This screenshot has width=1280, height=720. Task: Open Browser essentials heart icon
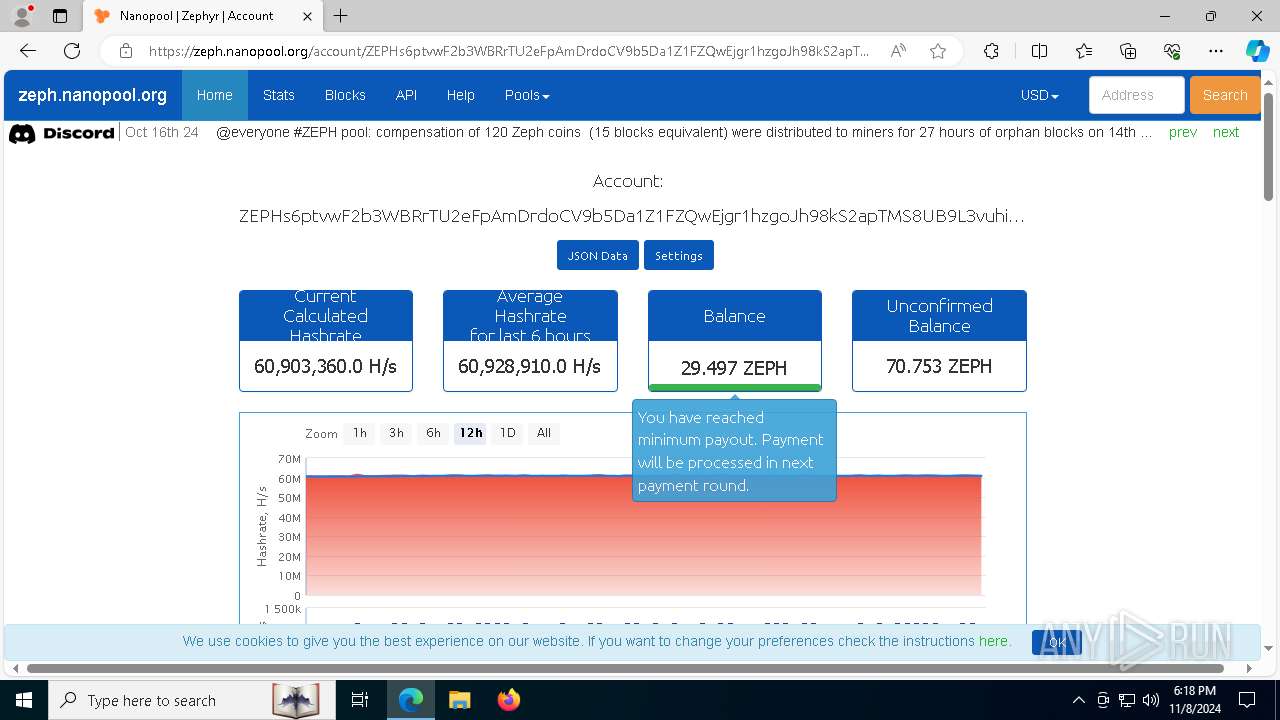[1172, 51]
